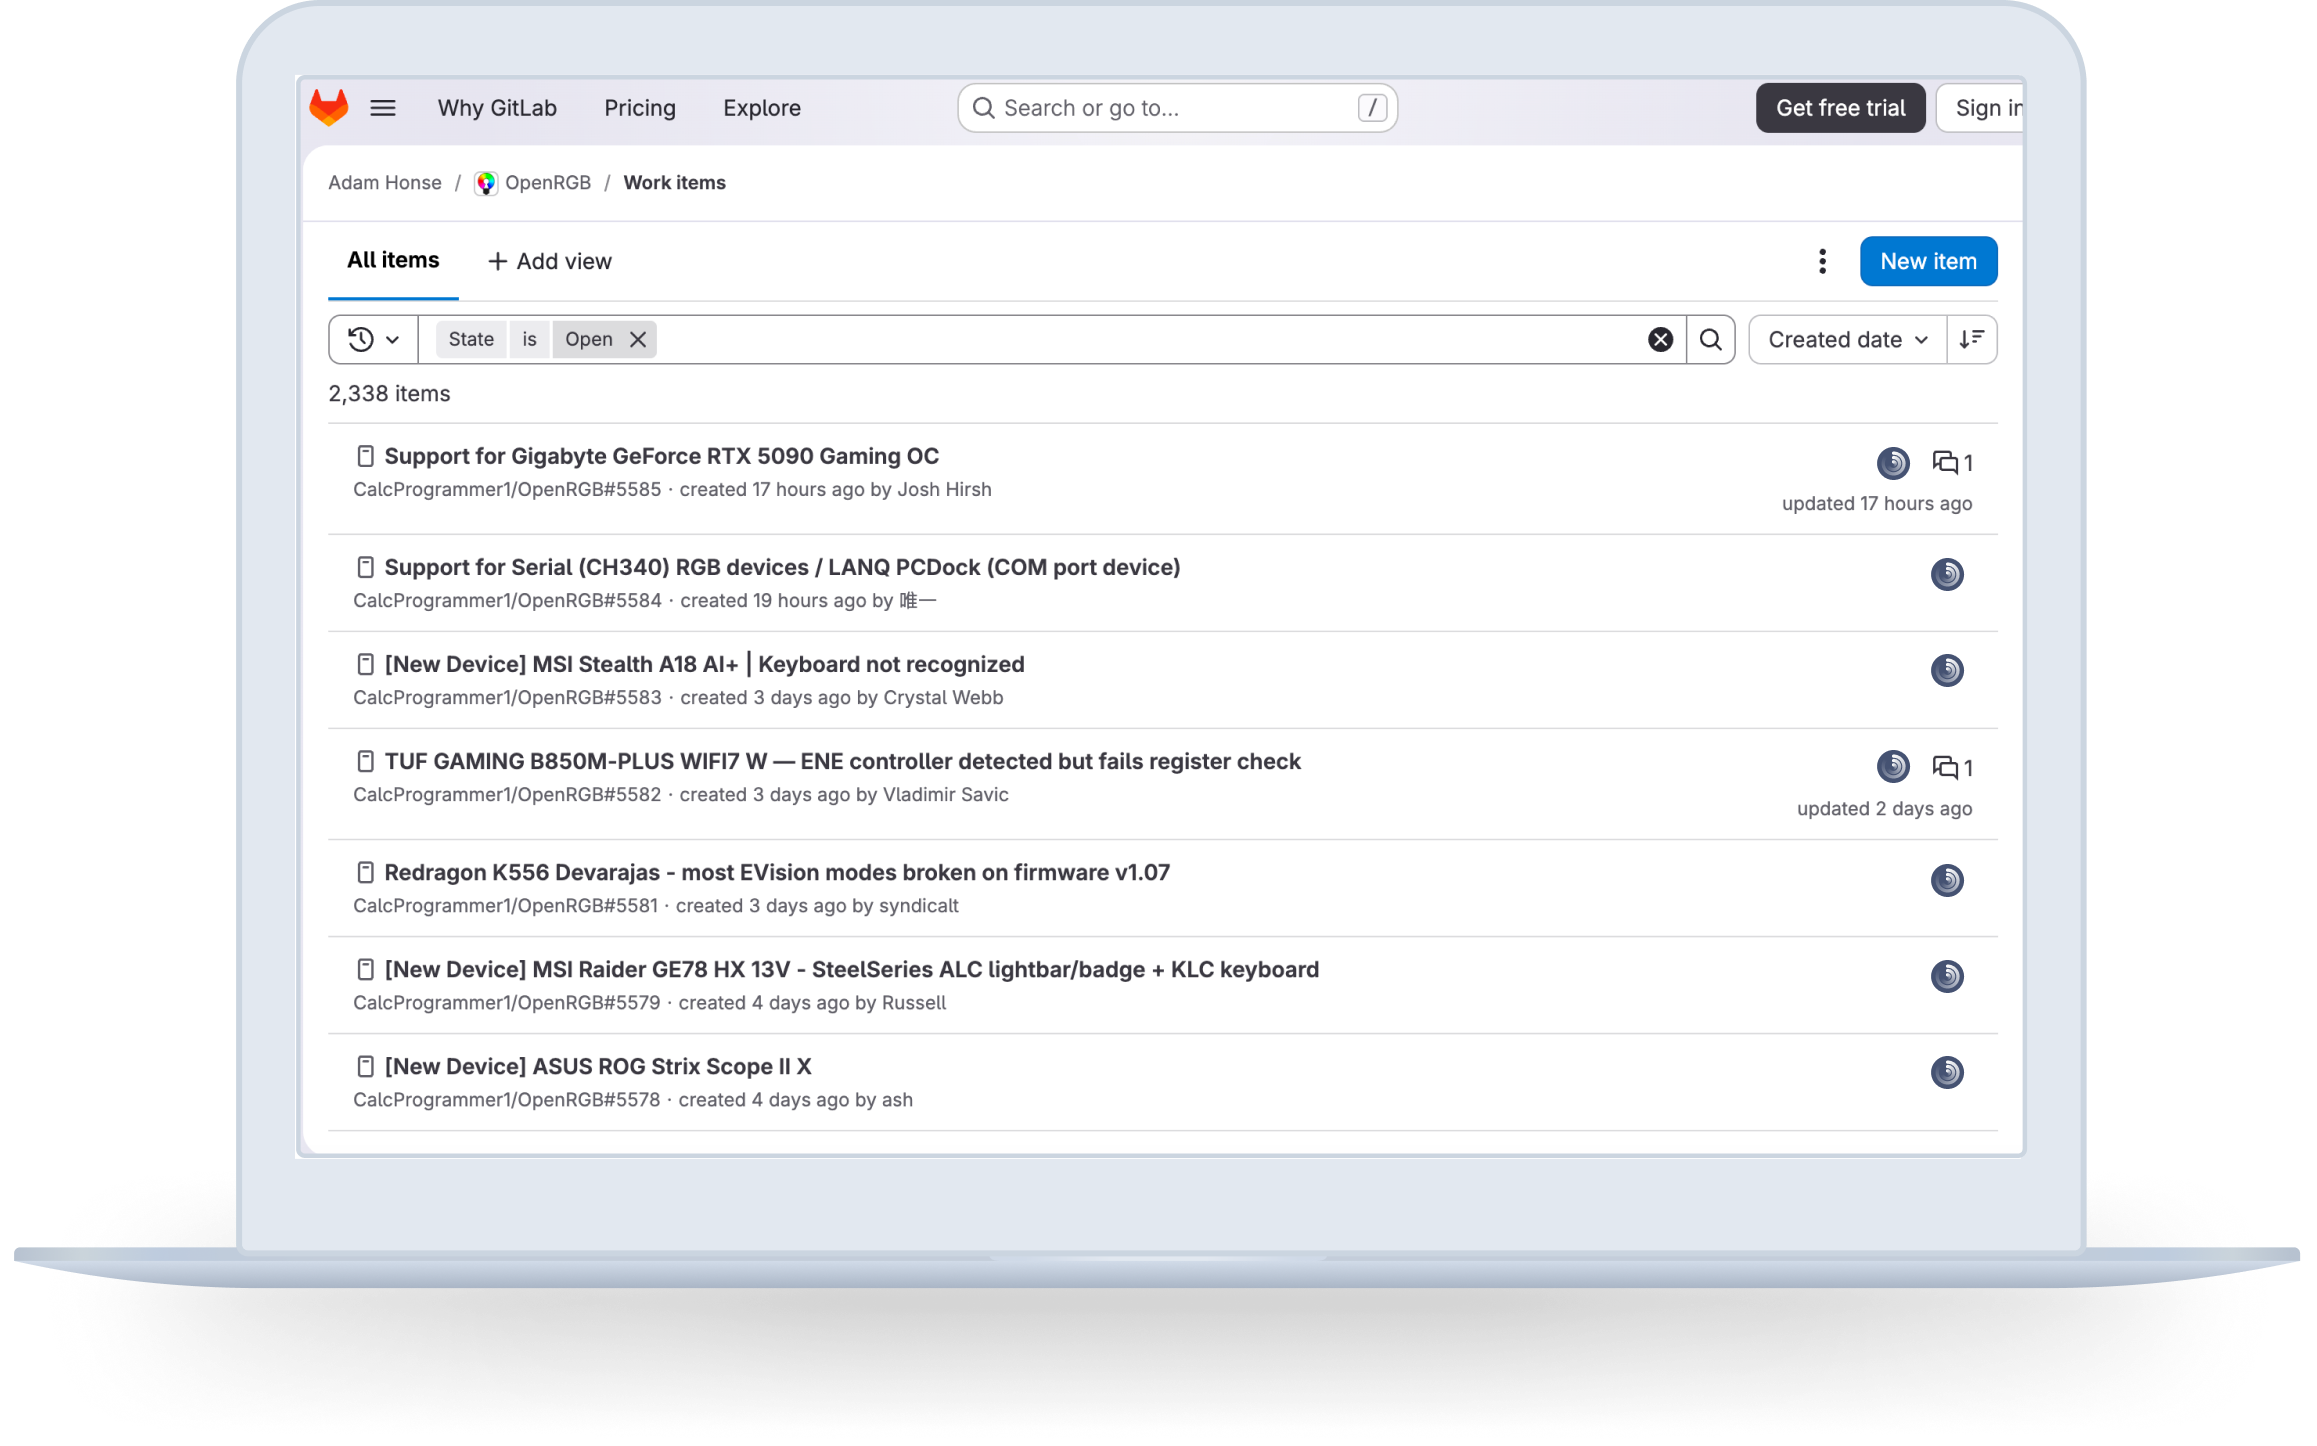2317x1446 pixels.
Task: Click type icon for Redragon K556 issue
Action: coord(365,873)
